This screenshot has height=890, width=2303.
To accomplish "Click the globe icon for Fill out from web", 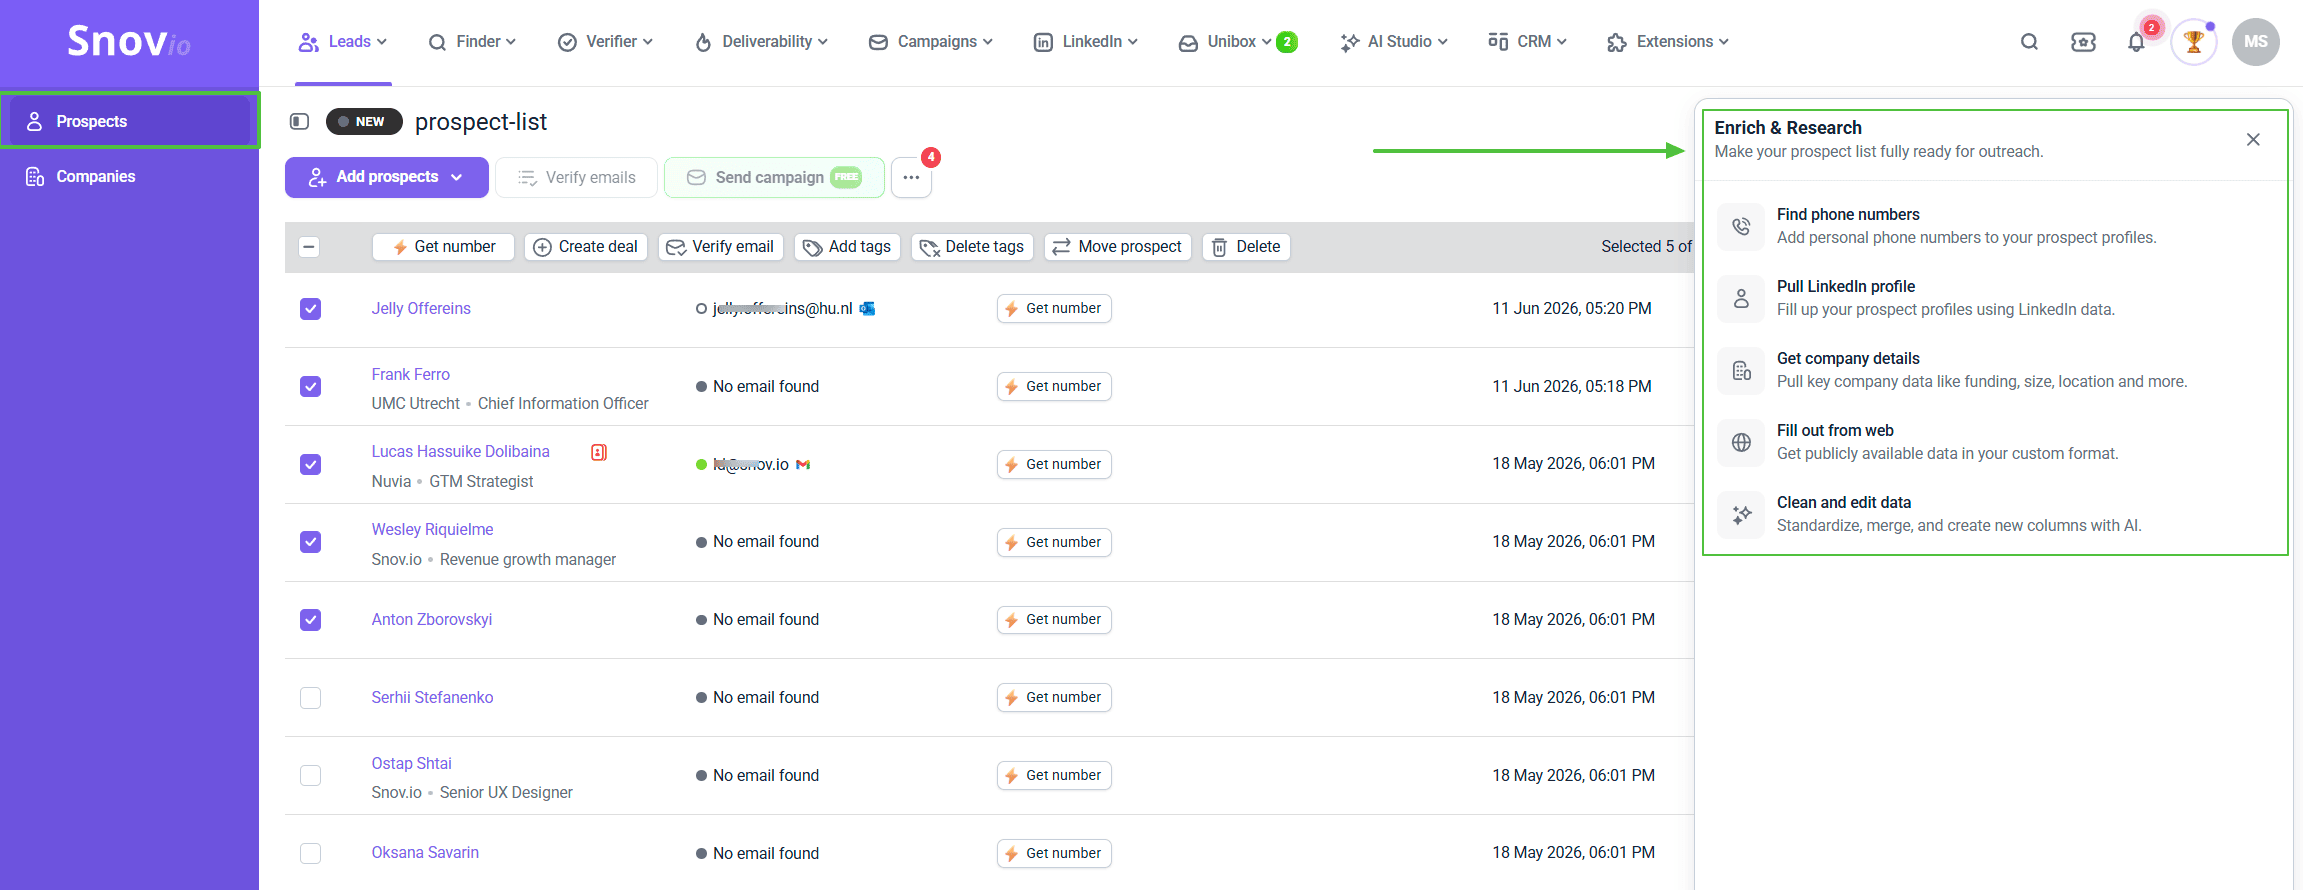I will (1741, 442).
